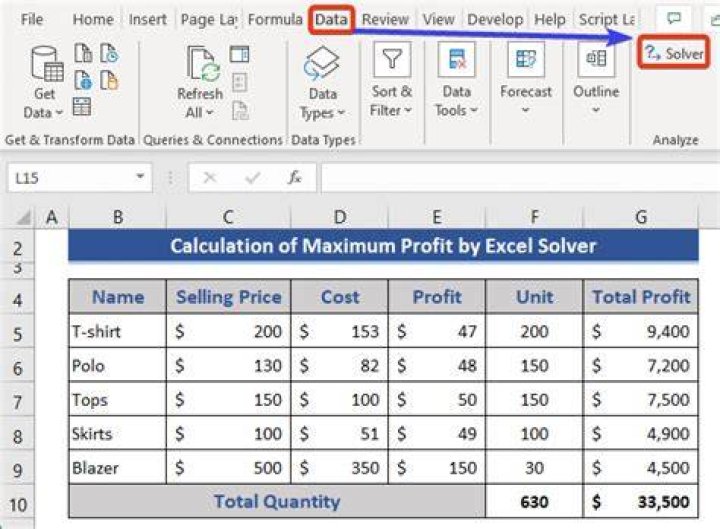Click the Polo cost cell 82
The width and height of the screenshot is (720, 529).
(x=339, y=365)
